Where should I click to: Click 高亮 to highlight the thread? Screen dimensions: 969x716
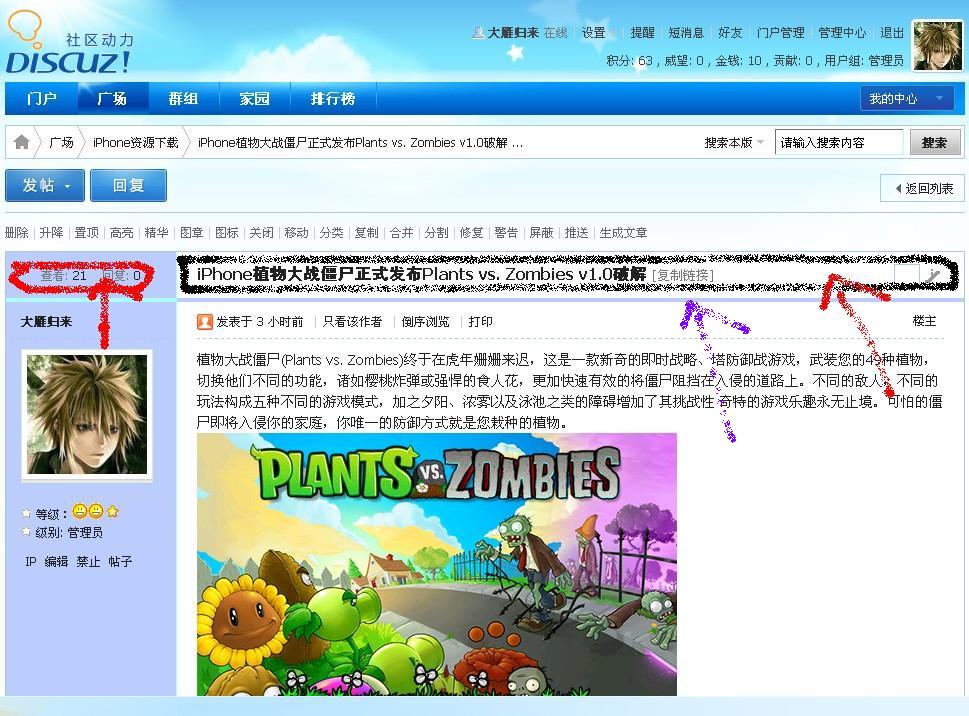122,232
